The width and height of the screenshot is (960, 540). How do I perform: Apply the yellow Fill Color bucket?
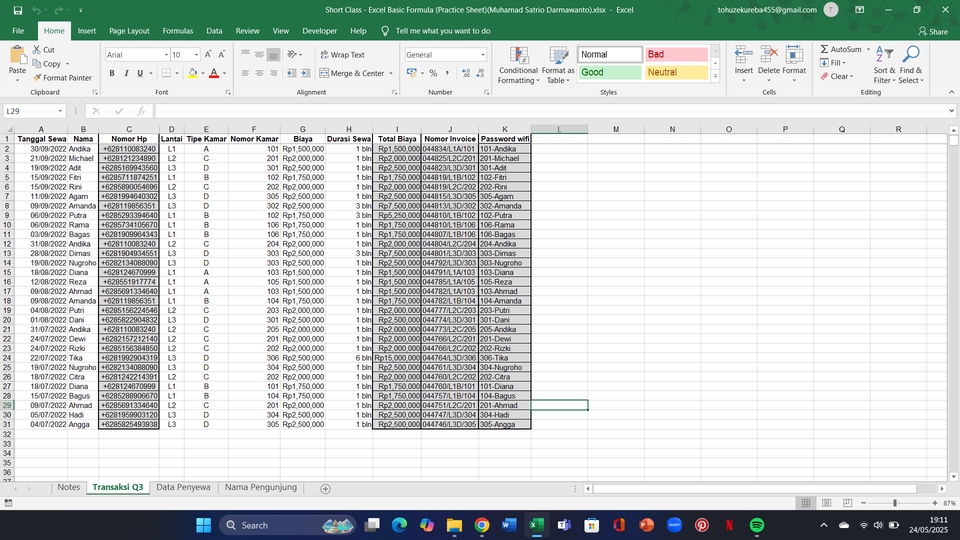click(x=192, y=73)
